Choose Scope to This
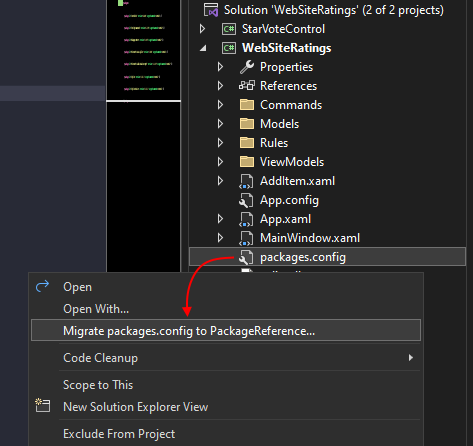473x446 pixels. click(226, 385)
